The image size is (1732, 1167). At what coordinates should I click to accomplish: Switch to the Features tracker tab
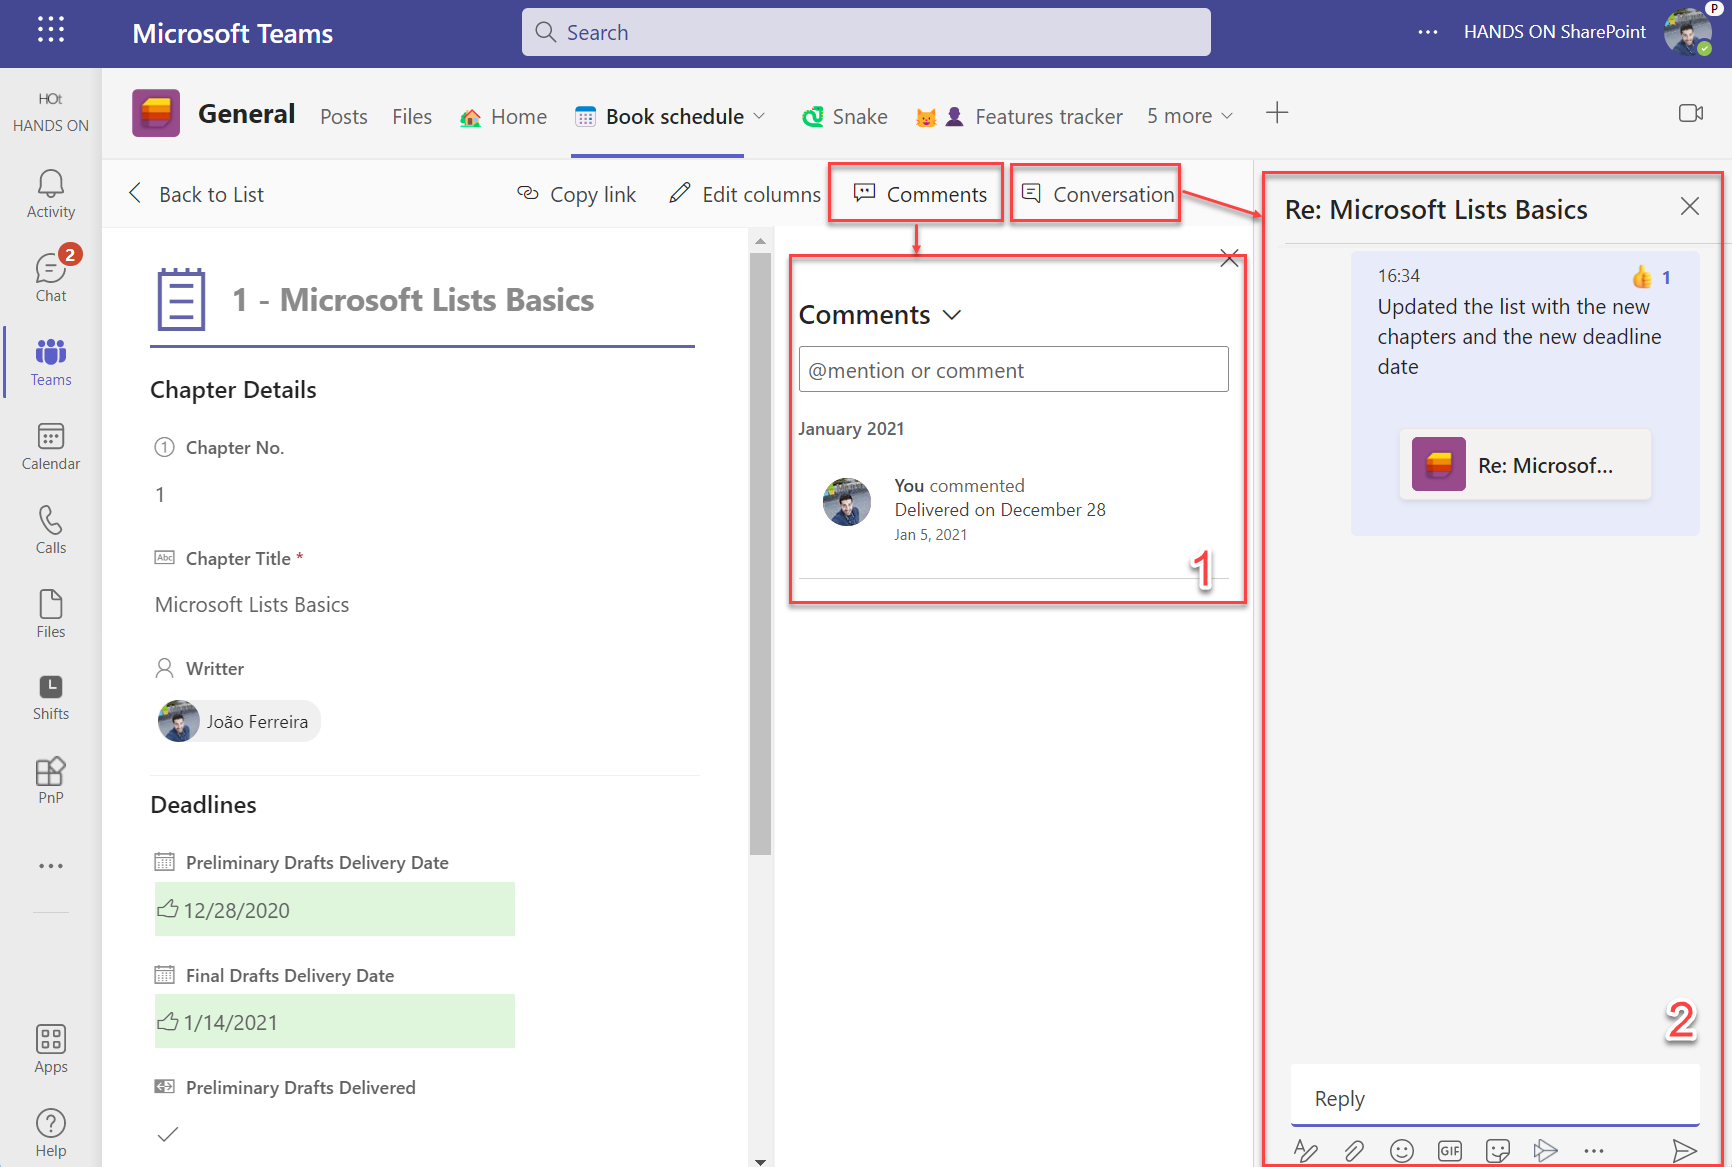[1048, 117]
